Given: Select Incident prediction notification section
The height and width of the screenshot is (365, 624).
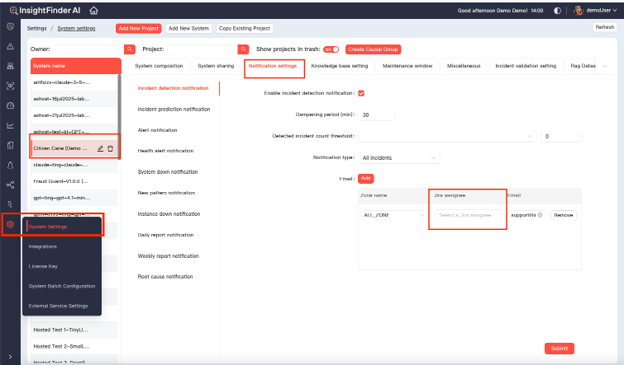Looking at the screenshot, I should pyautogui.click(x=174, y=109).
